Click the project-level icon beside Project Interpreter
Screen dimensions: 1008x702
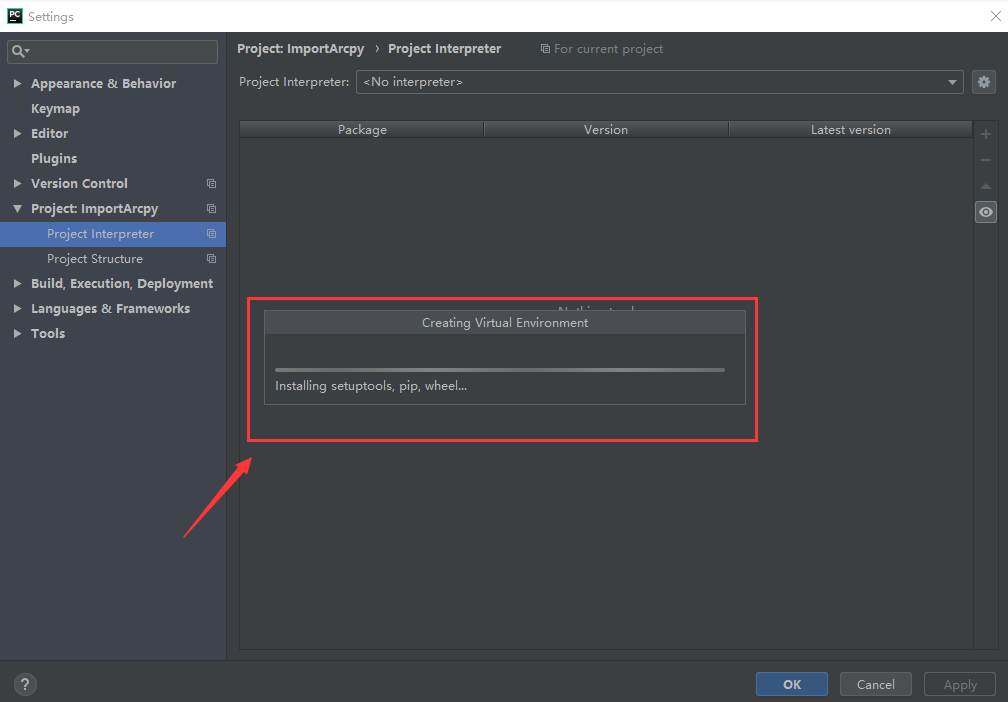pyautogui.click(x=211, y=233)
